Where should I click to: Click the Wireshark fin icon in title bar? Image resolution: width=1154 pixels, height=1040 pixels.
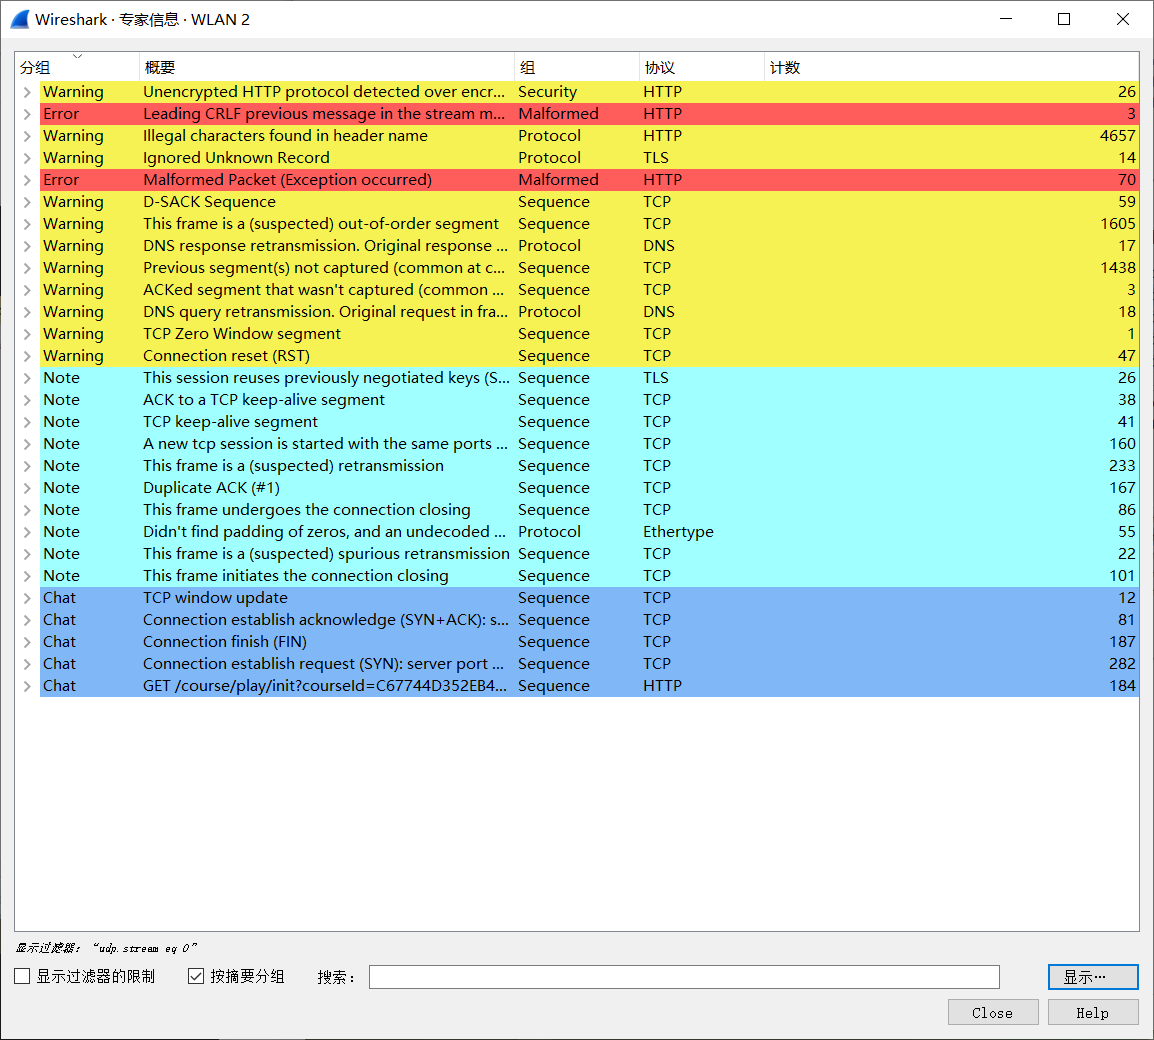(20, 19)
